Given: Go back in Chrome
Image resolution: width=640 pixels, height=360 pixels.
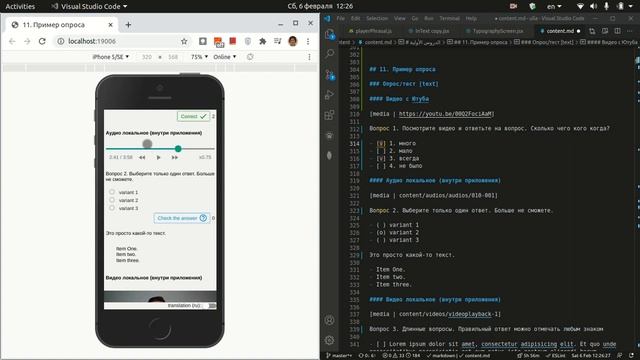Looking at the screenshot, I should pyautogui.click(x=12, y=41).
